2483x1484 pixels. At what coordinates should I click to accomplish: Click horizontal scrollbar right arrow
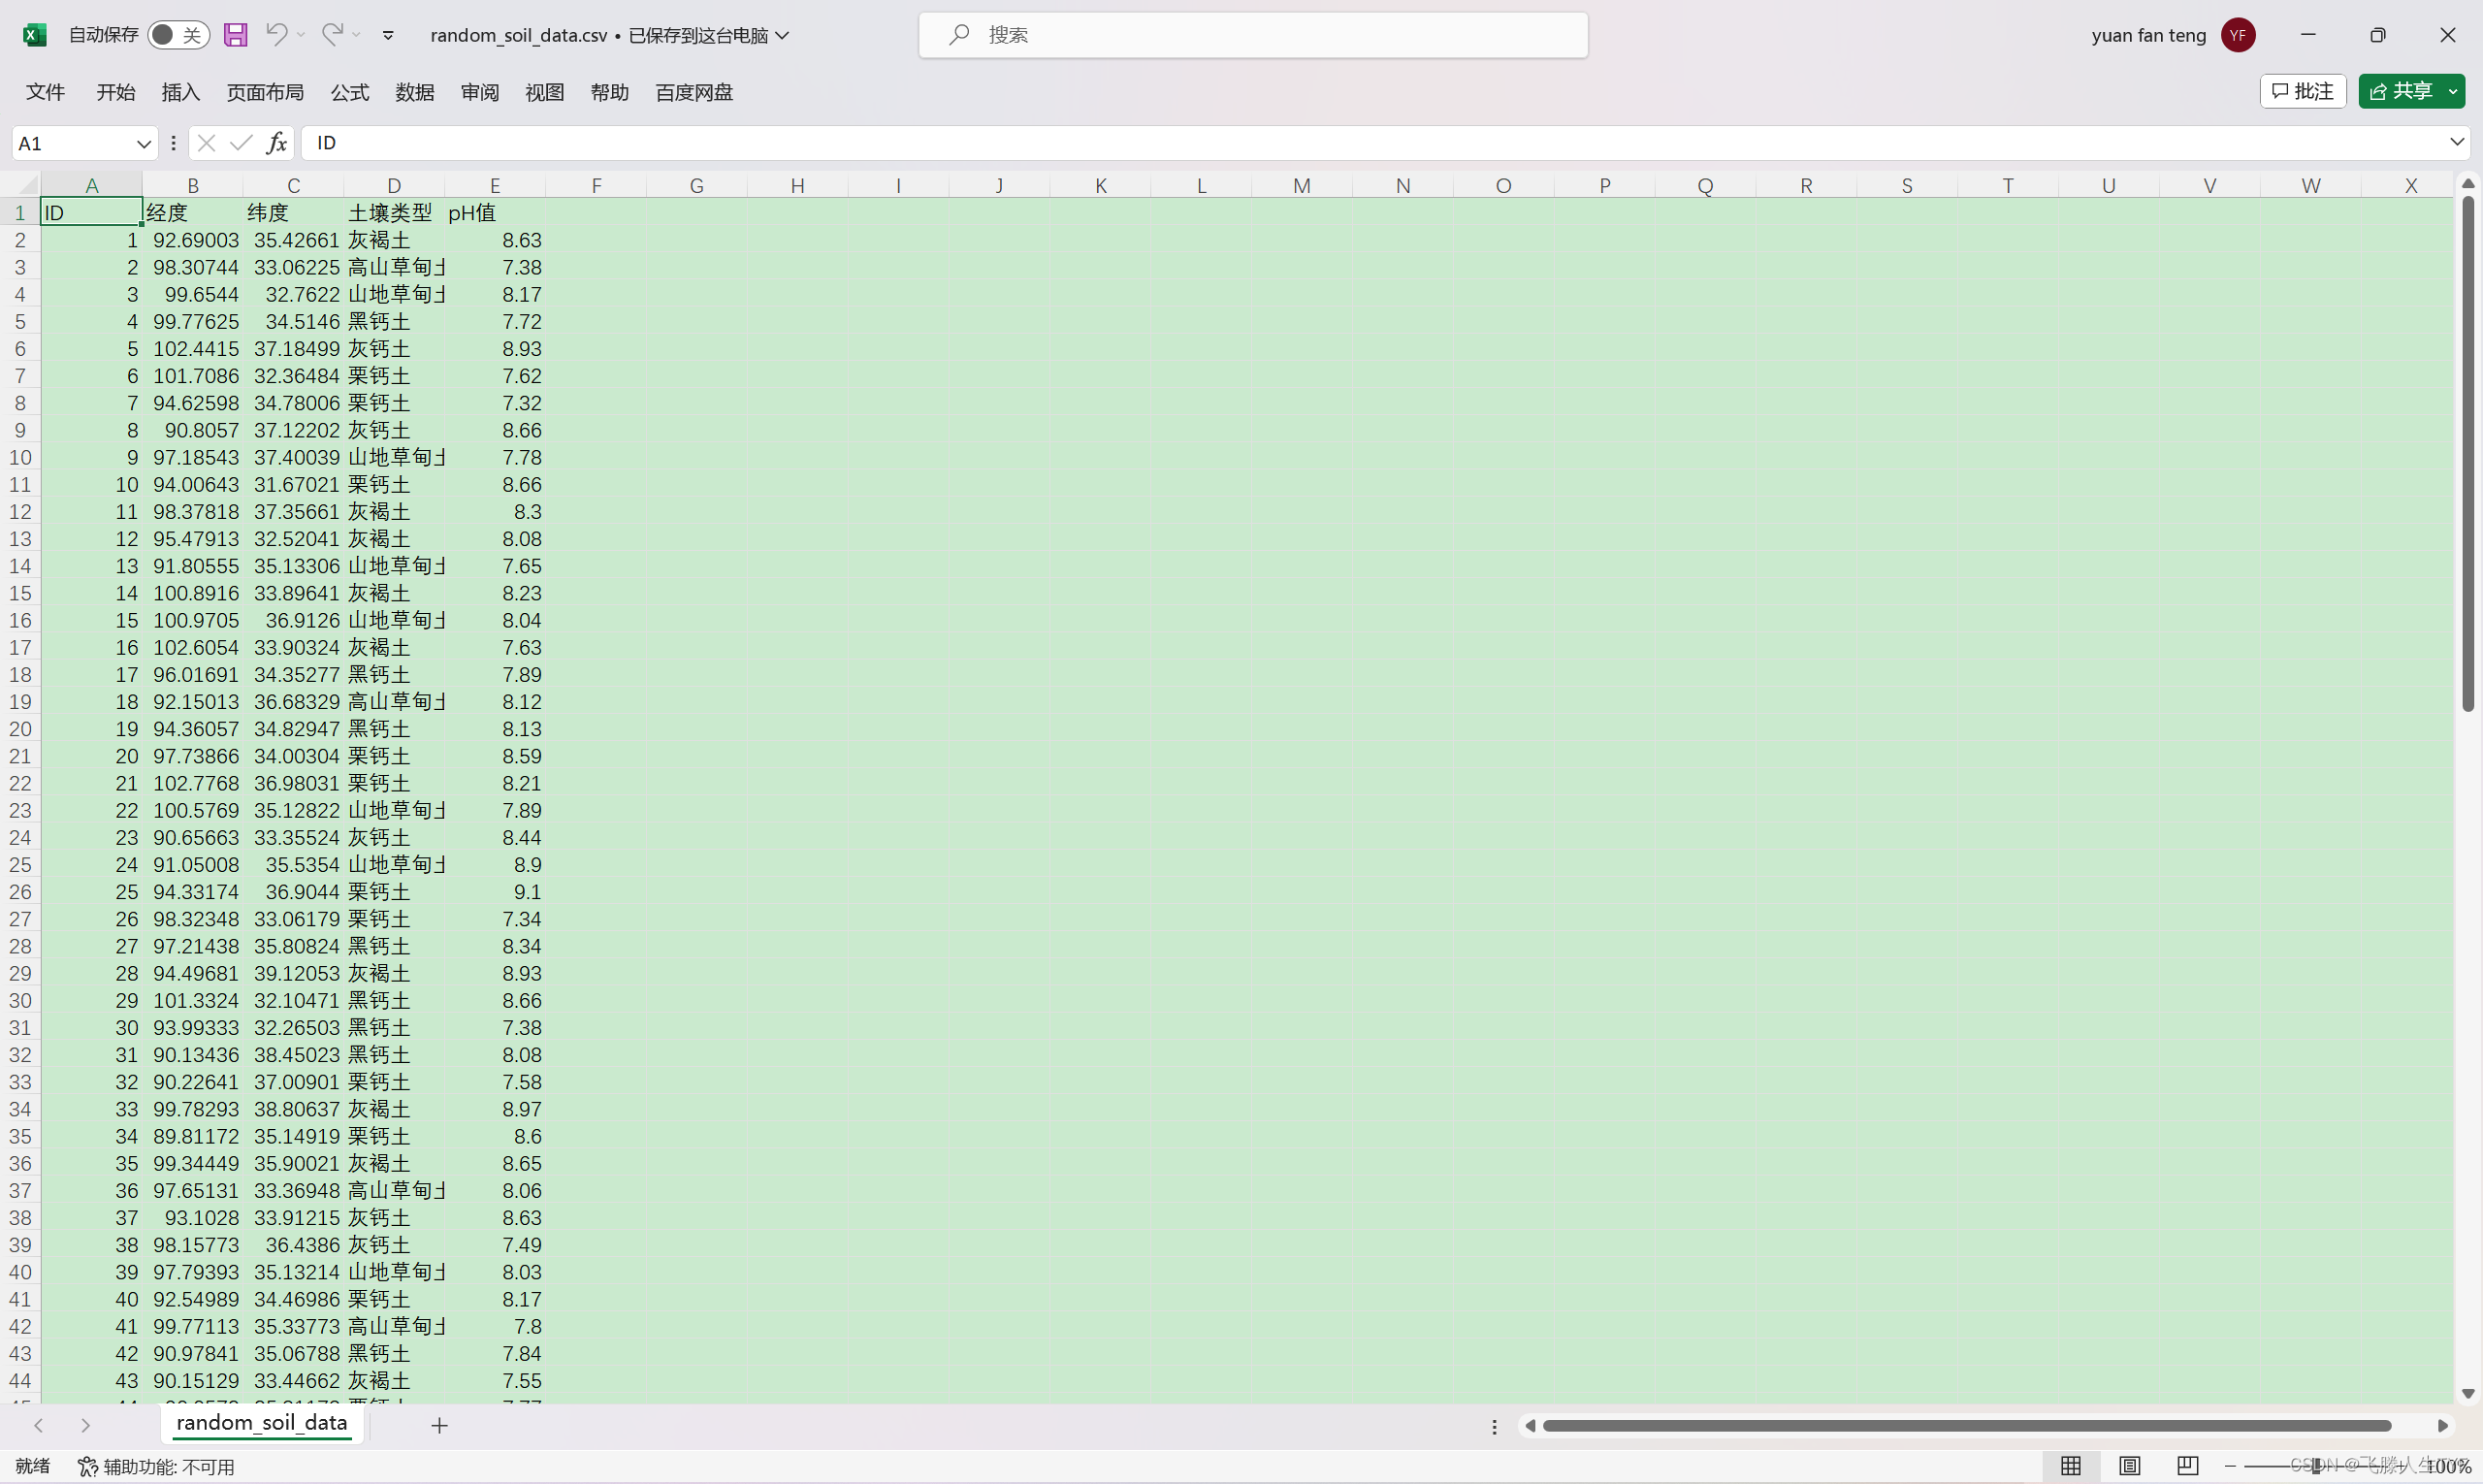pos(2443,1426)
